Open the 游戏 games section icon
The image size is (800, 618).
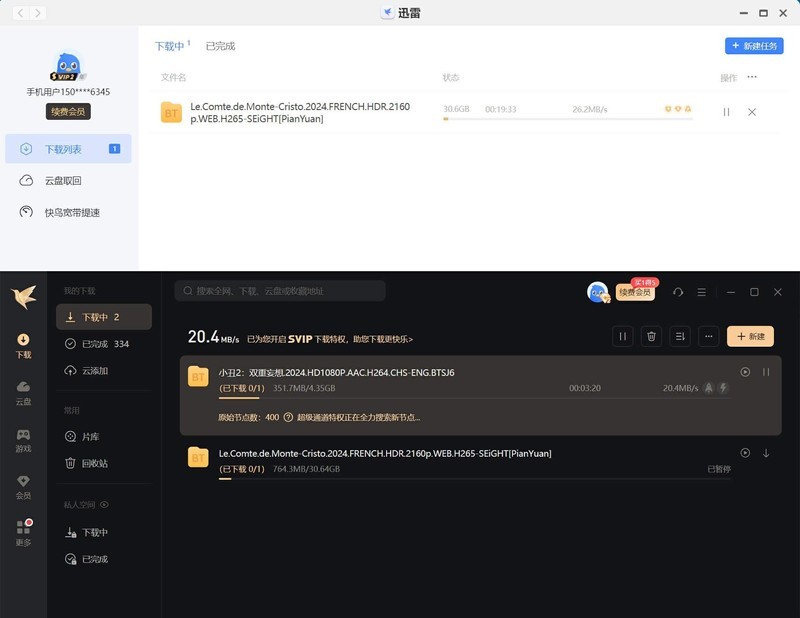tap(23, 436)
